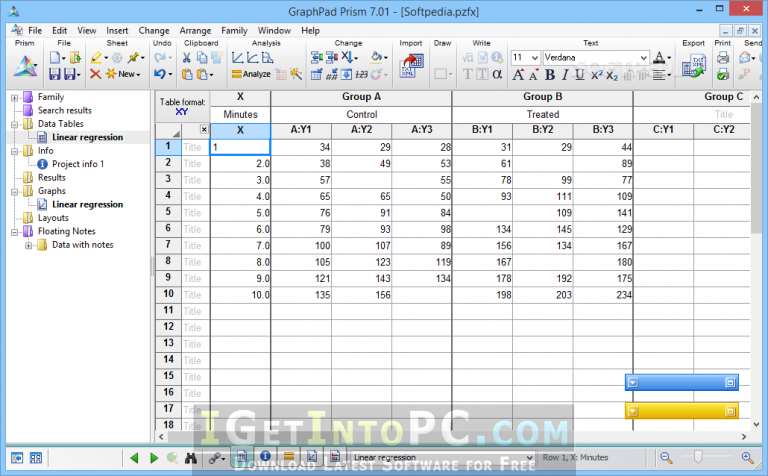
Task: Click the Analyze button
Action: (x=251, y=74)
